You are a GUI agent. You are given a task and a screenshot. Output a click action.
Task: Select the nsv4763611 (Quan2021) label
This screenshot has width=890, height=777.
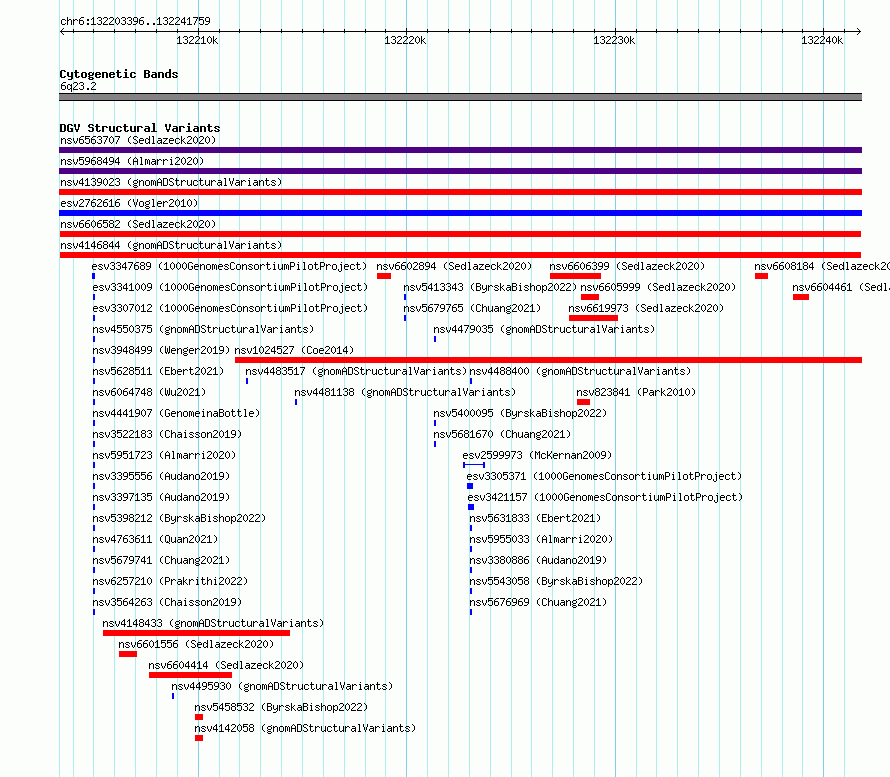pyautogui.click(x=155, y=539)
